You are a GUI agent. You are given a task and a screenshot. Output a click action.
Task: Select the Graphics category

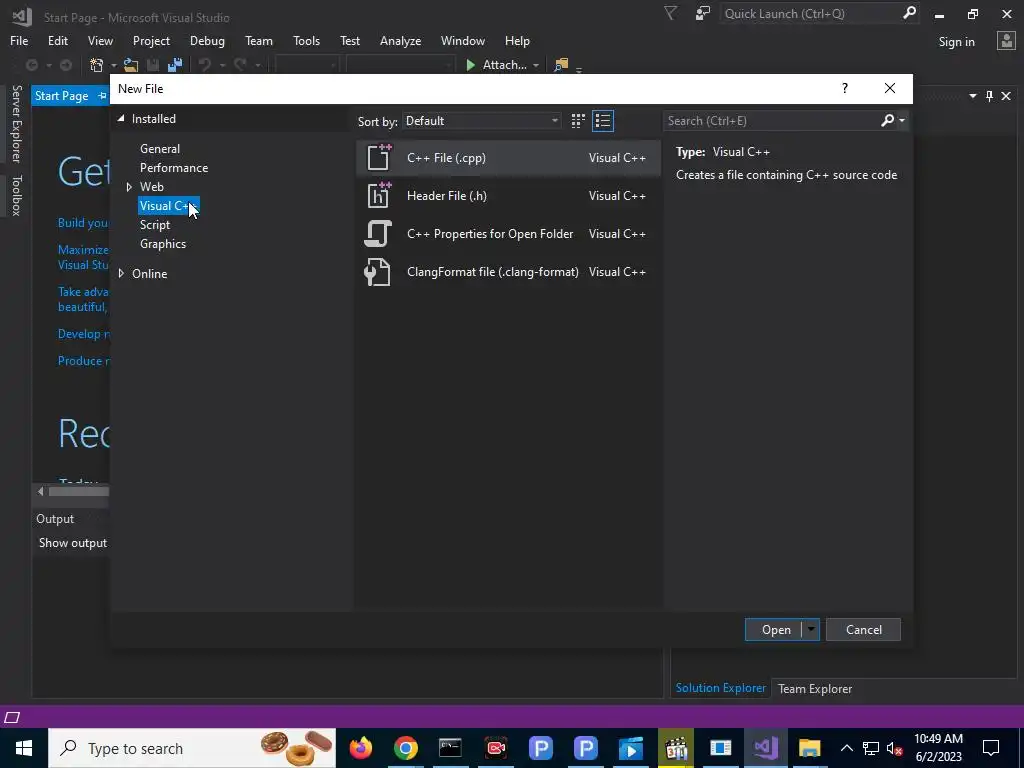163,244
